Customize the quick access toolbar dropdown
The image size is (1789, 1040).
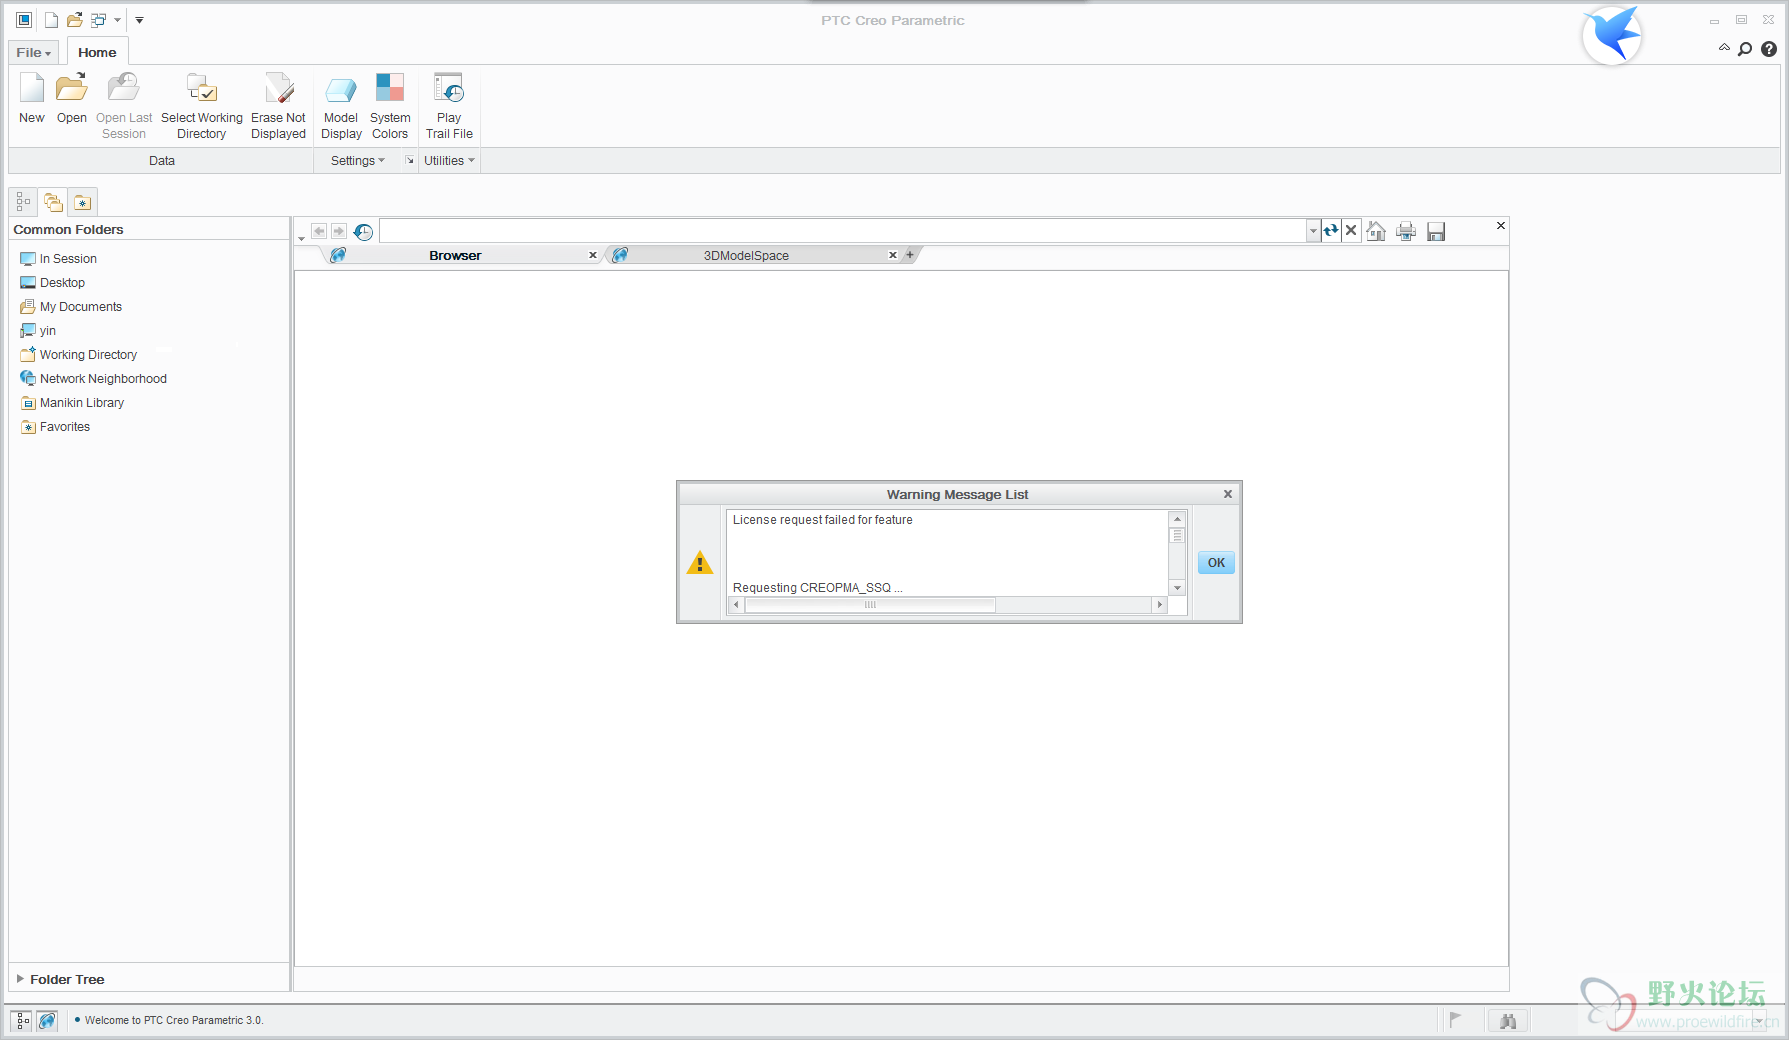139,20
